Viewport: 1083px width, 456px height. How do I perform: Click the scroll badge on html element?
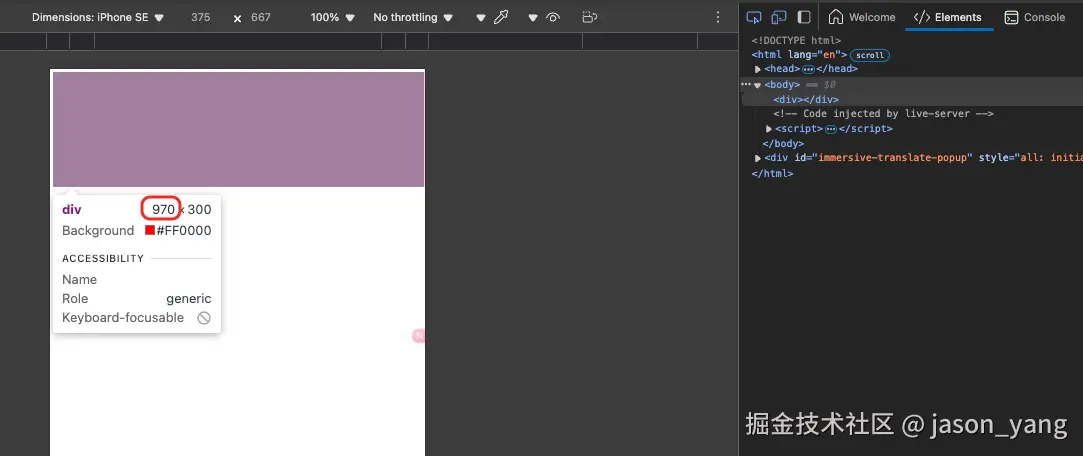(870, 55)
